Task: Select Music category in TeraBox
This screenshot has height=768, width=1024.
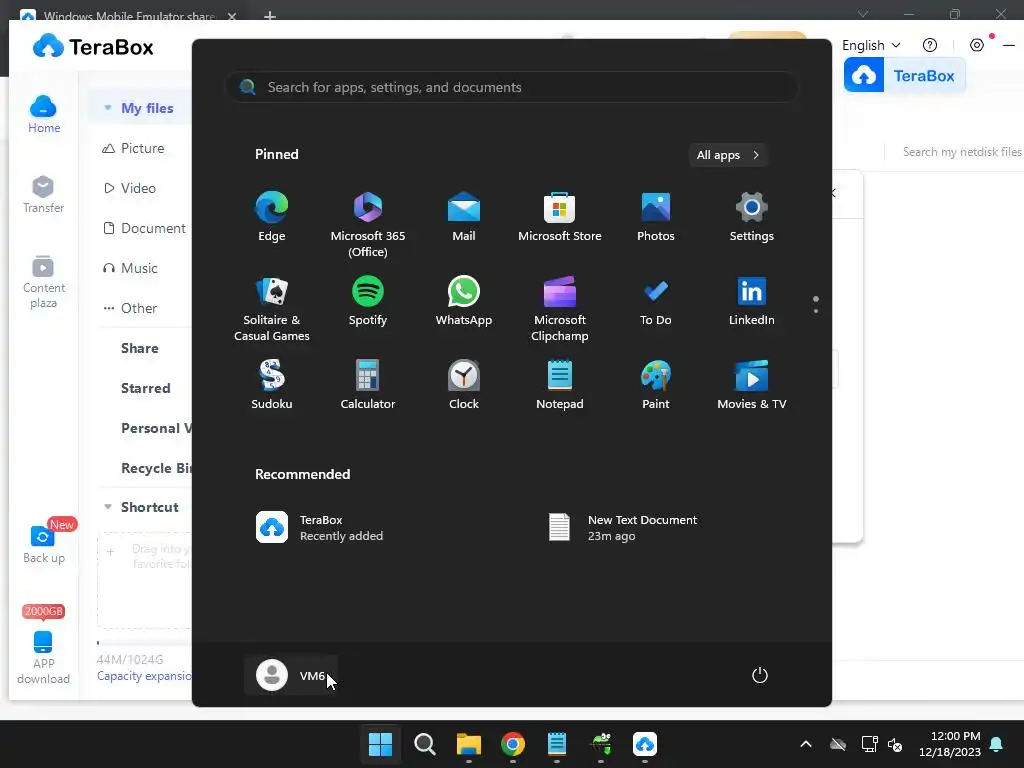Action: (130, 268)
